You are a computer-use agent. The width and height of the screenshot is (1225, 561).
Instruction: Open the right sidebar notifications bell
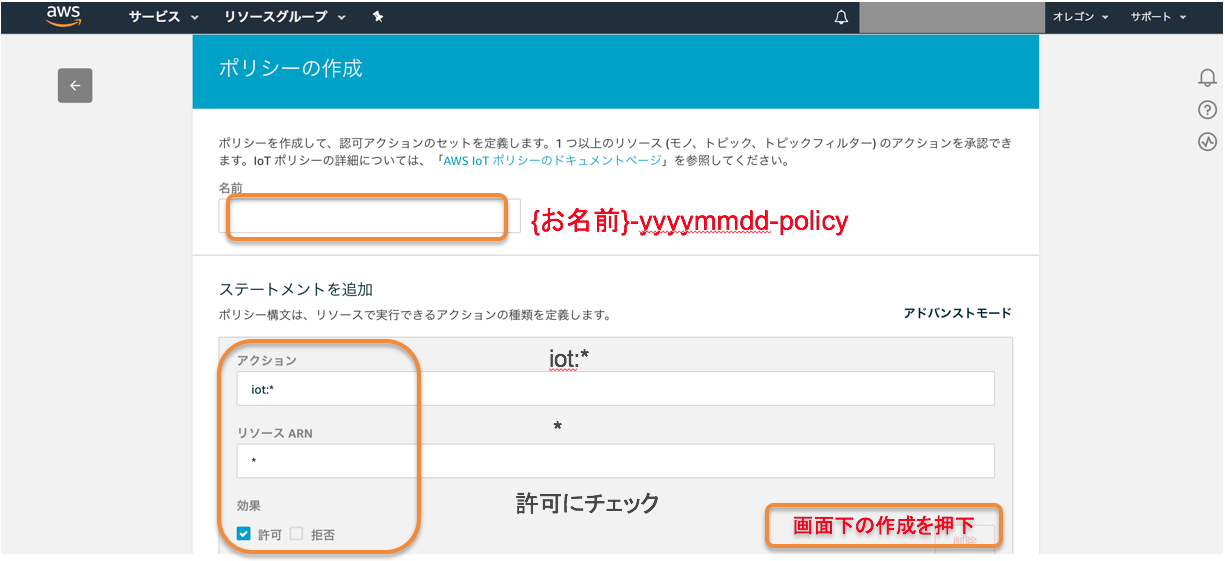click(x=1207, y=78)
